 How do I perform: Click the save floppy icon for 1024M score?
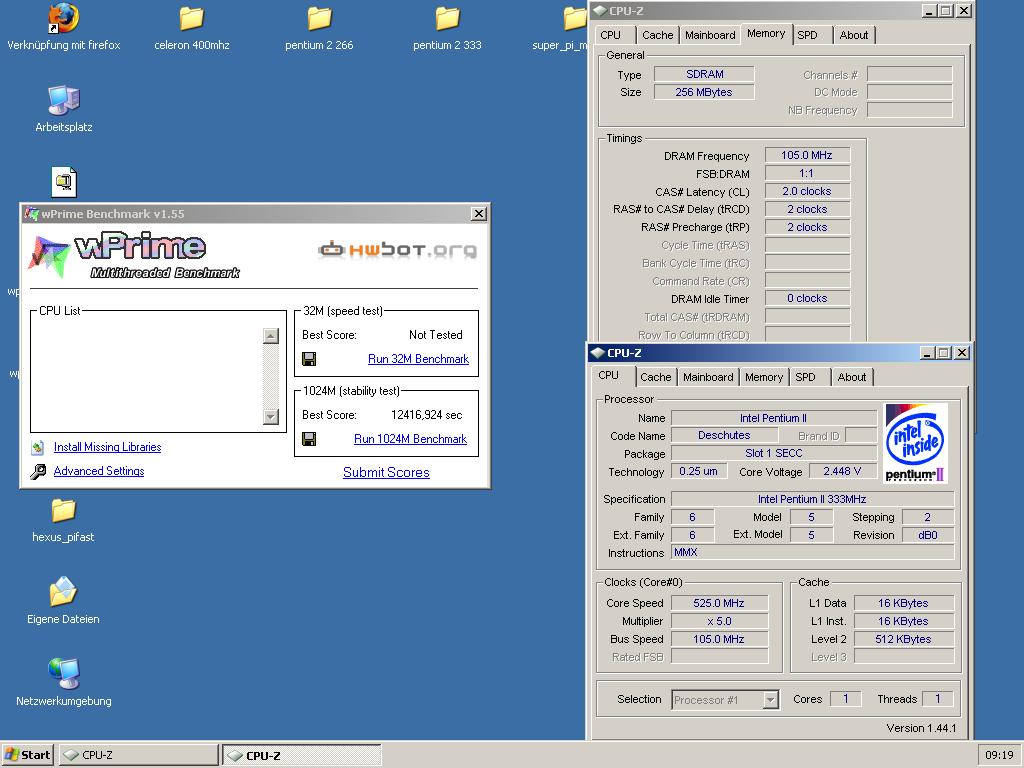tap(310, 439)
